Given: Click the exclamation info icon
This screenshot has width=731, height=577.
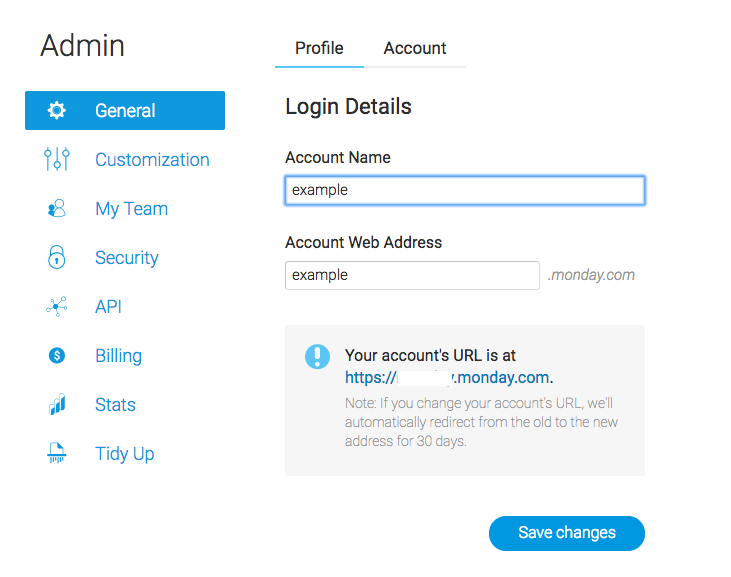Looking at the screenshot, I should click(x=317, y=357).
